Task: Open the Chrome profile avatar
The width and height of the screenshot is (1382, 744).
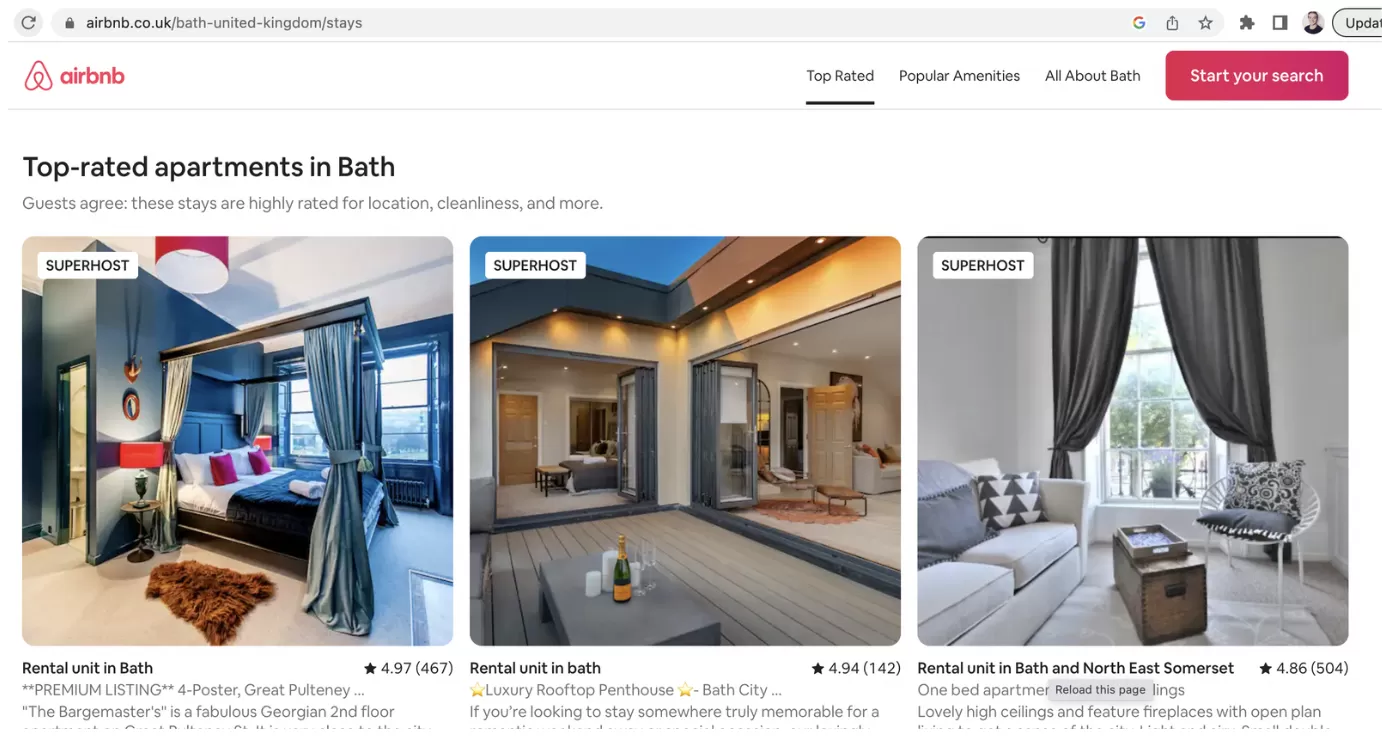Action: coord(1314,22)
